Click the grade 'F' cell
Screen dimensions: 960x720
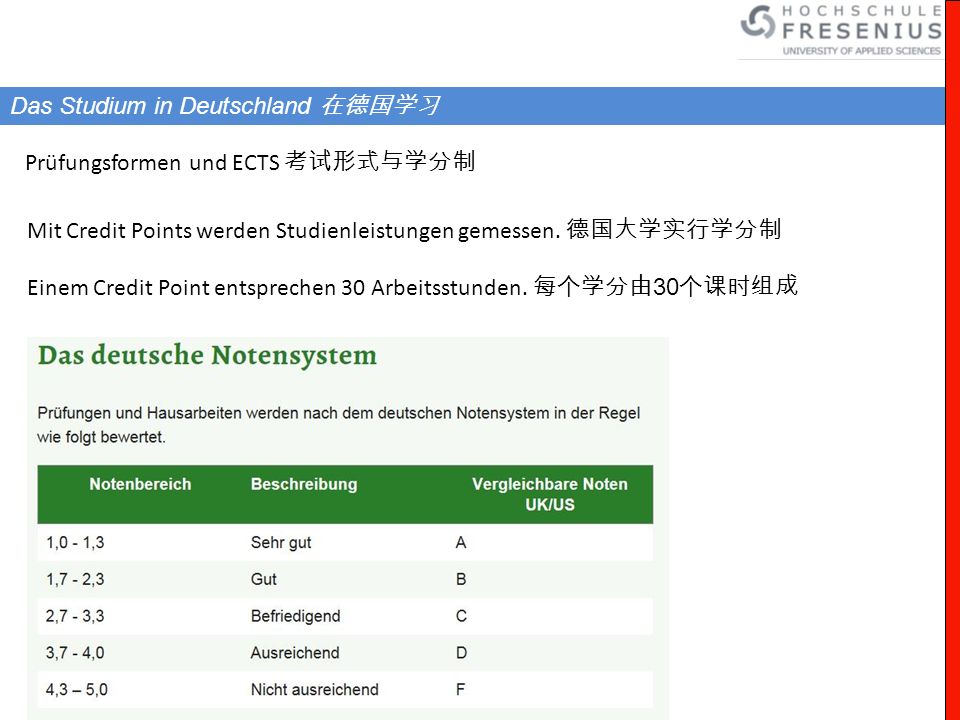(460, 689)
